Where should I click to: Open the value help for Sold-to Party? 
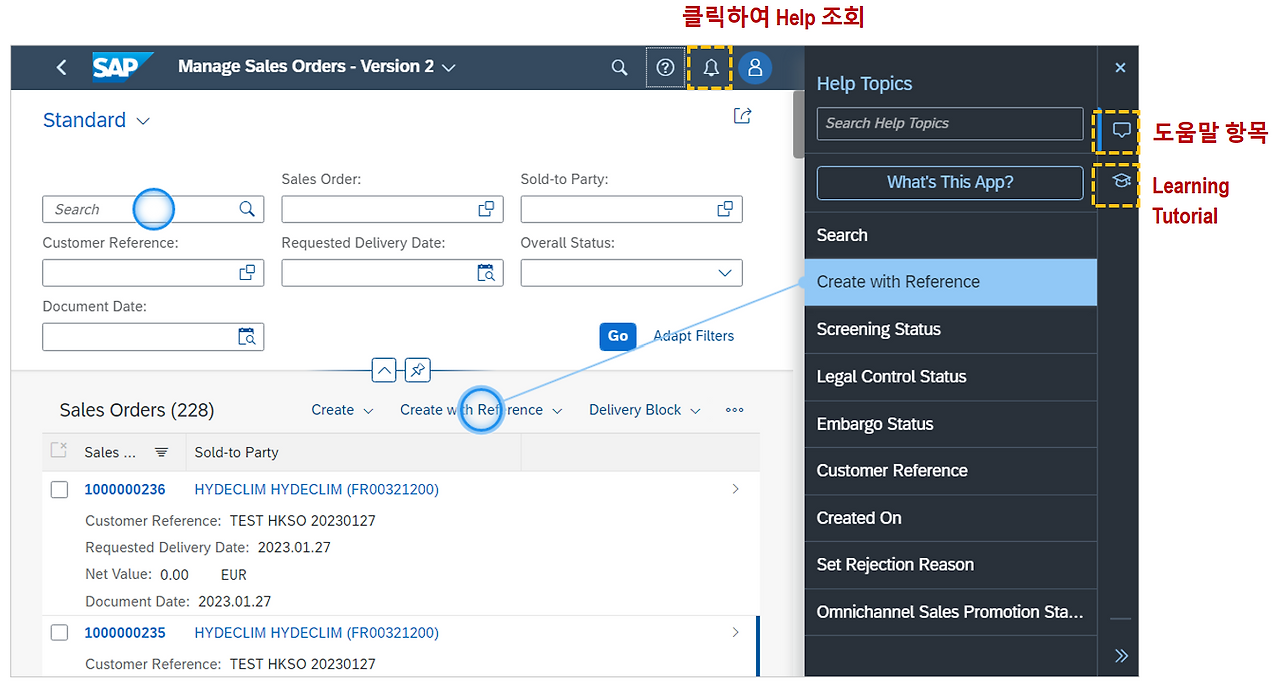pyautogui.click(x=724, y=209)
